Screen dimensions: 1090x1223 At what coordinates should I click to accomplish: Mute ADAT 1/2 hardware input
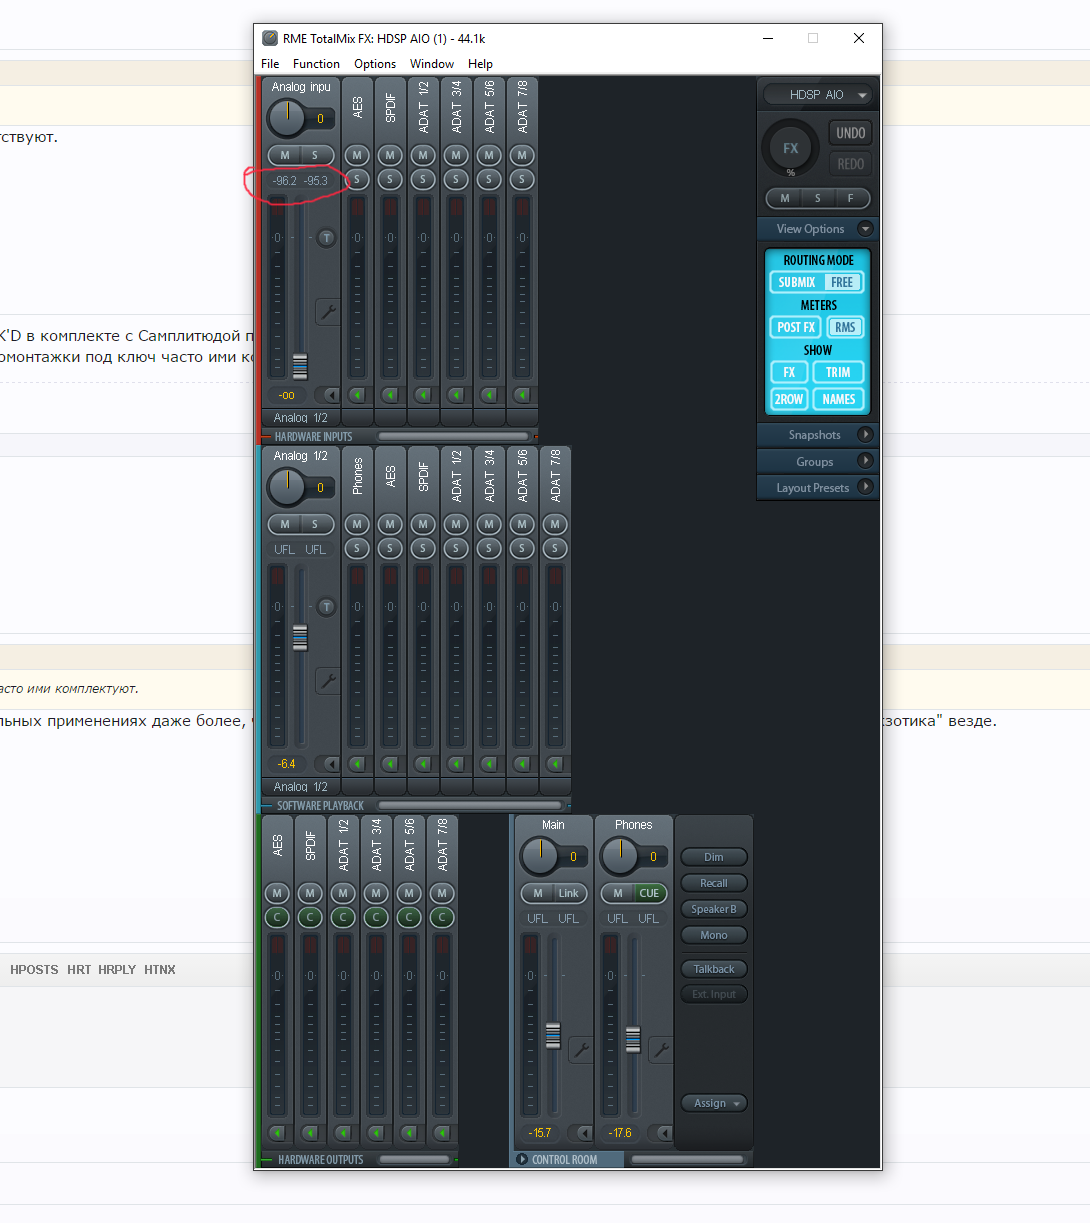pos(423,155)
